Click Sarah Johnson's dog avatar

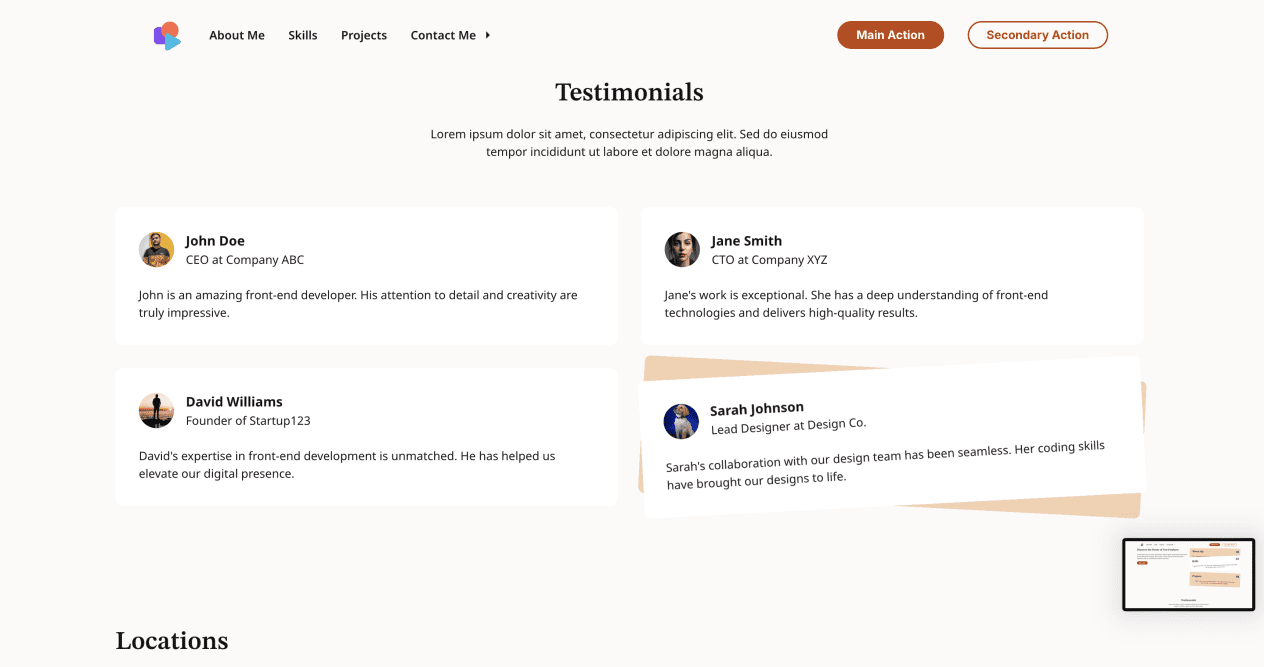[x=681, y=421]
